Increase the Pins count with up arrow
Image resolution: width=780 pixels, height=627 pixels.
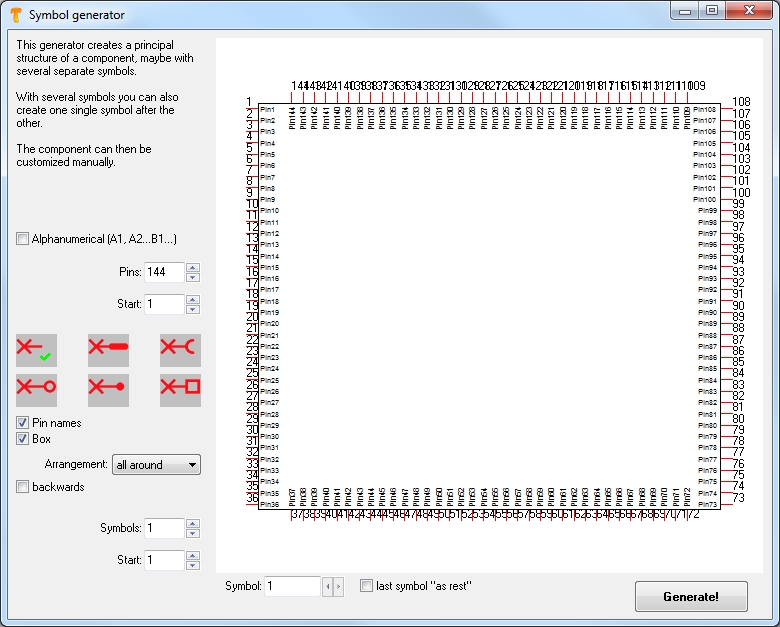[193, 267]
